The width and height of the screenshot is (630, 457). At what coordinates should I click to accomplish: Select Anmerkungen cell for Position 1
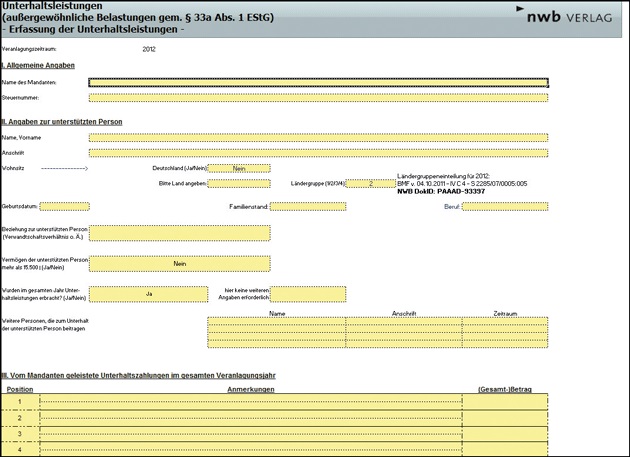(x=250, y=402)
